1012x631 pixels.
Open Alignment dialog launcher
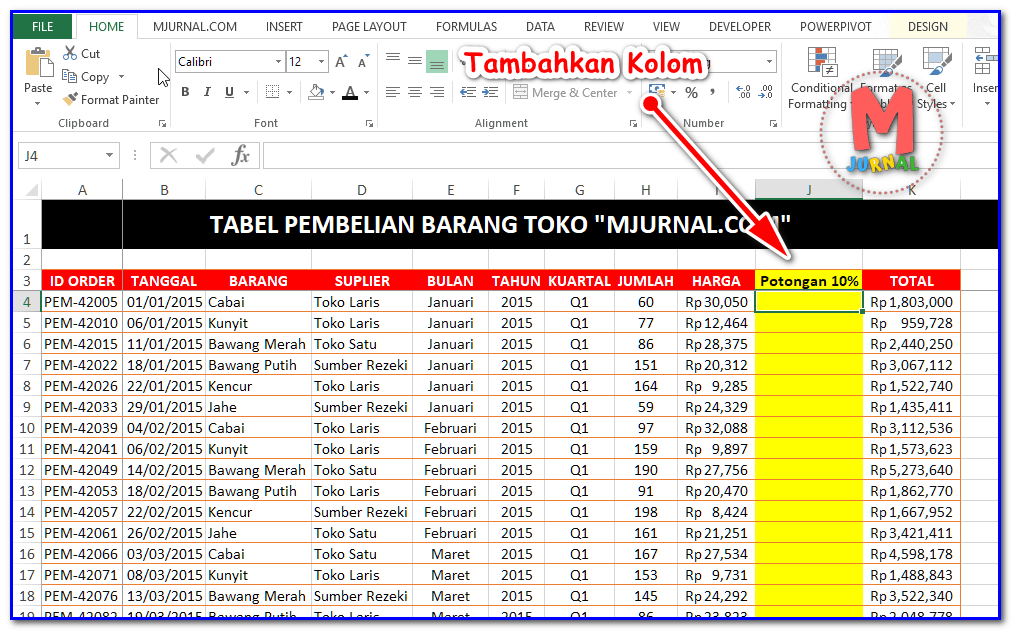click(633, 123)
